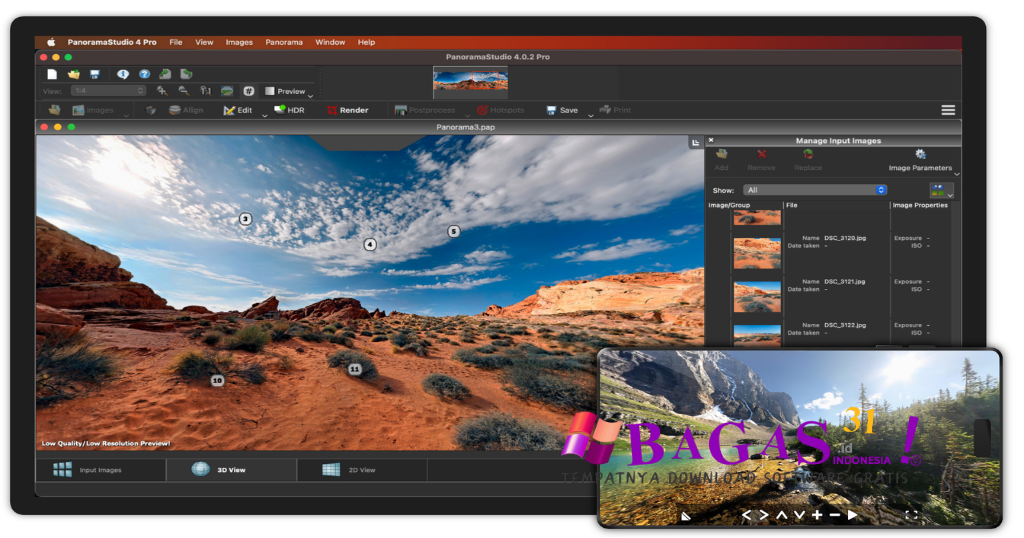Expand the Preview options arrow
This screenshot has height=538, width=1024.
click(x=310, y=96)
